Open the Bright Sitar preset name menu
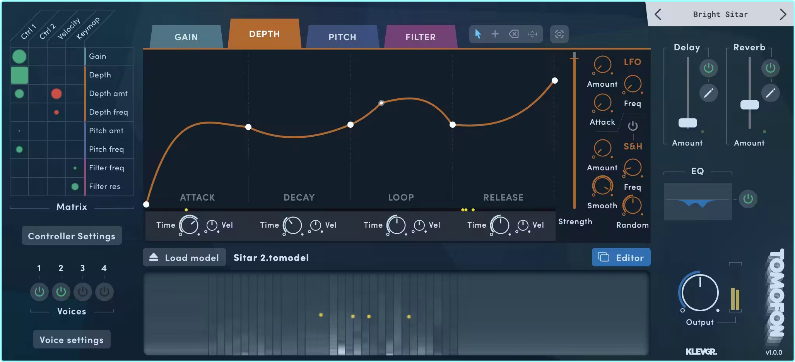The image size is (795, 362). coord(720,14)
